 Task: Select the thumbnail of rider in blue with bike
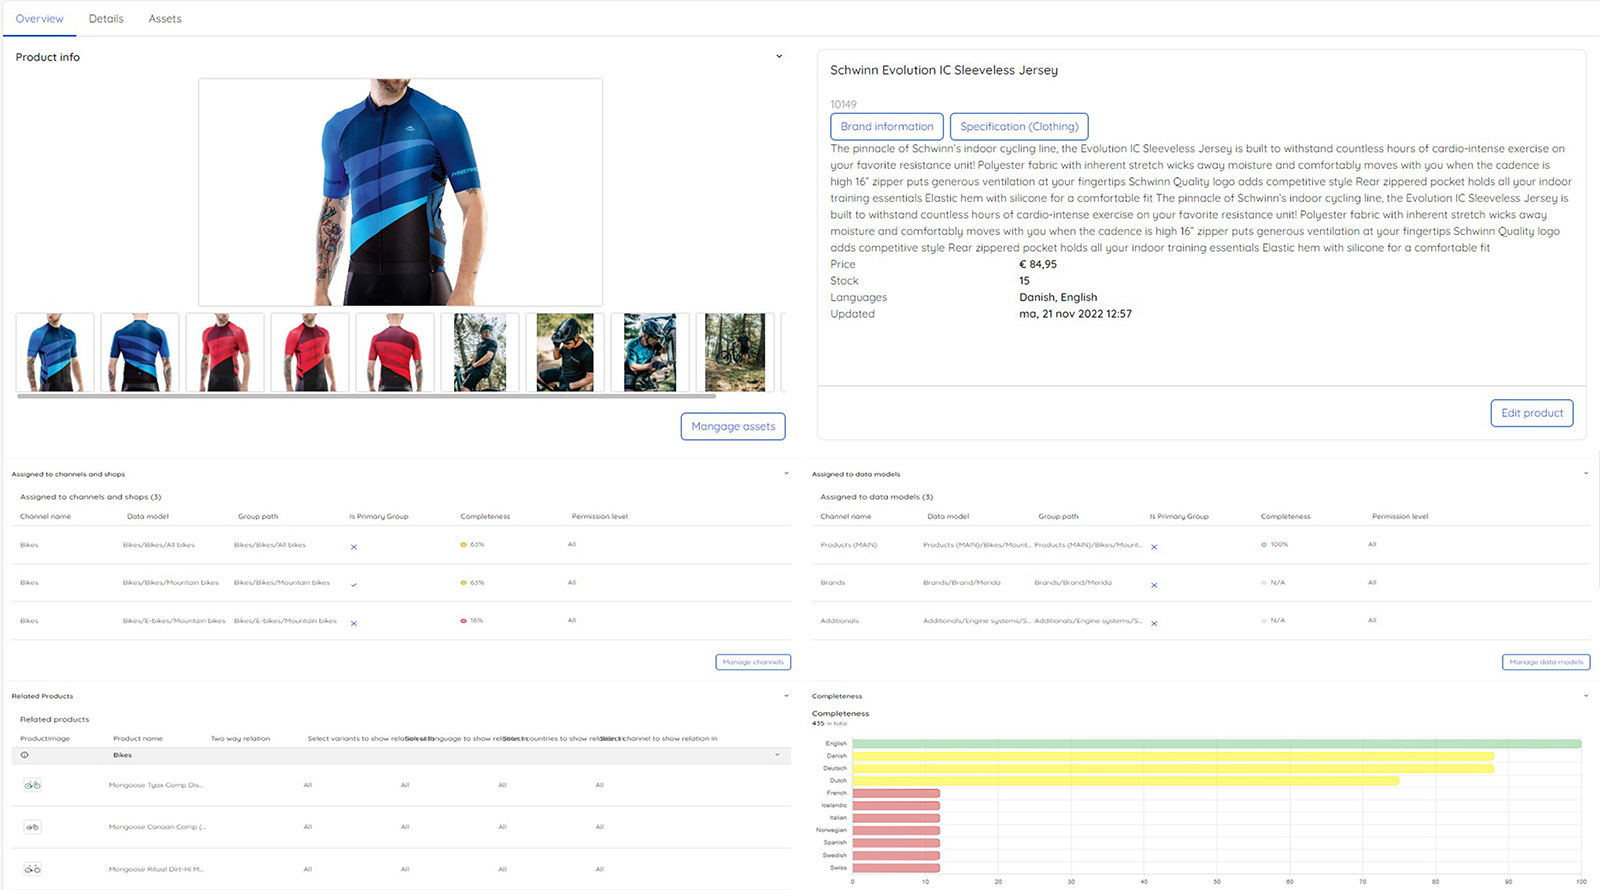pyautogui.click(x=650, y=352)
